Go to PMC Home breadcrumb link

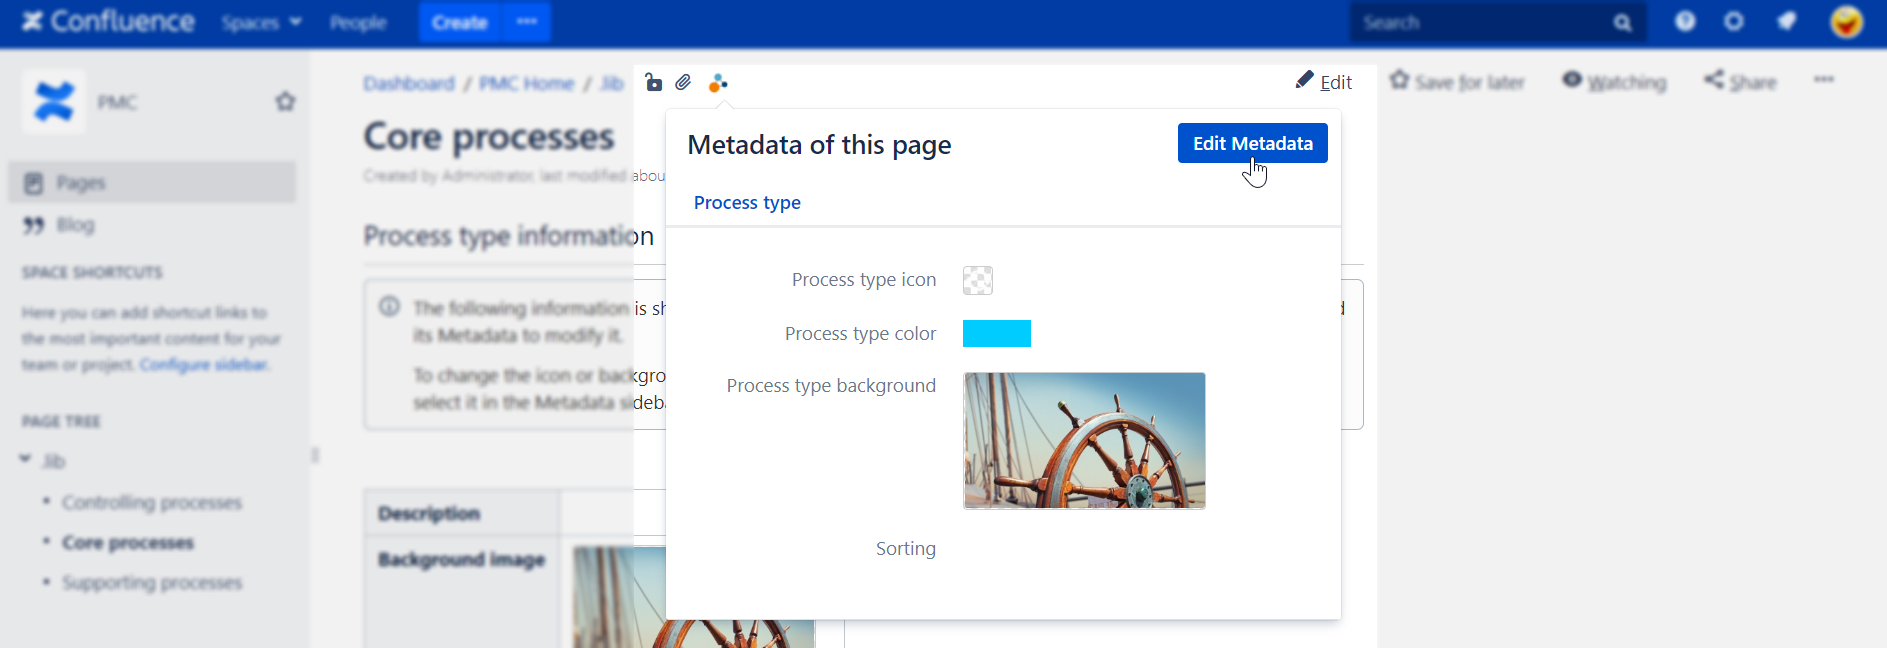(527, 83)
